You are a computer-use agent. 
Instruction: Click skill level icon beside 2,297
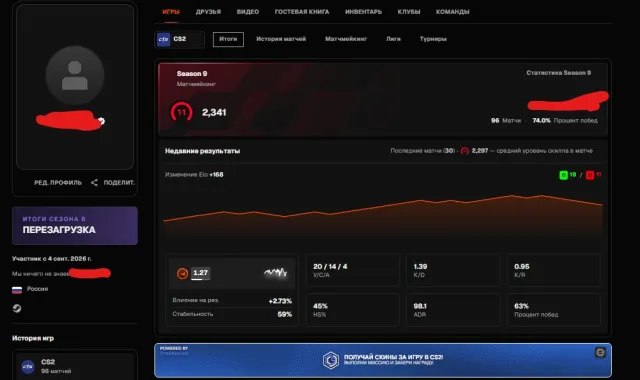464,151
